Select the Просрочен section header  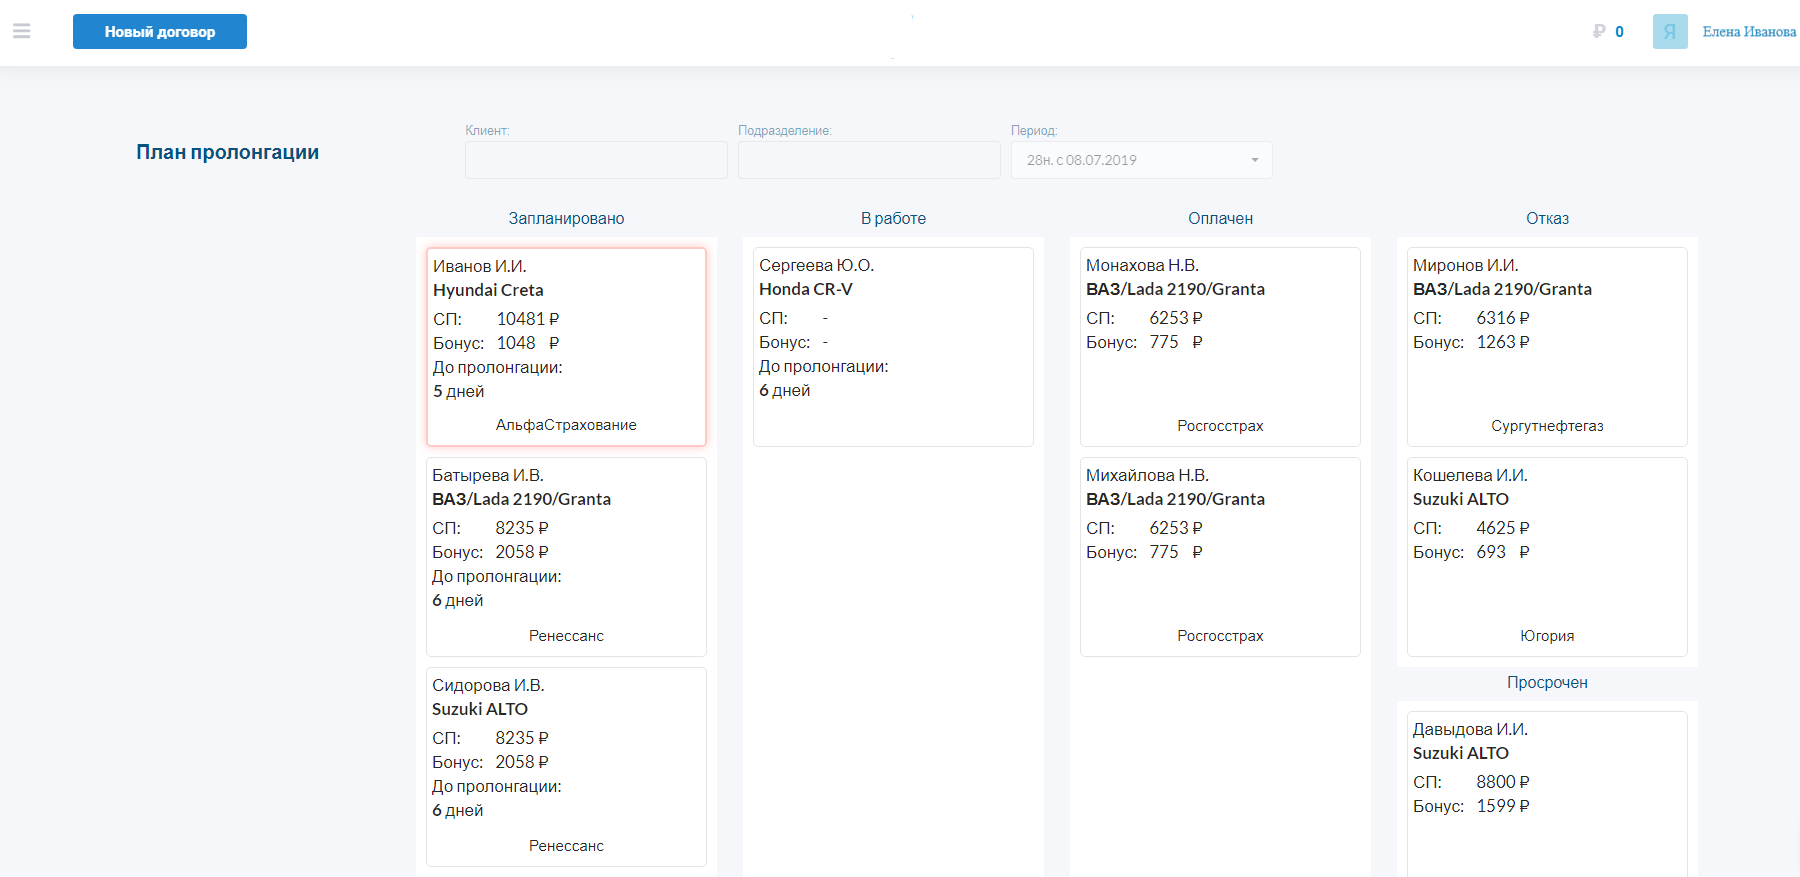point(1547,682)
